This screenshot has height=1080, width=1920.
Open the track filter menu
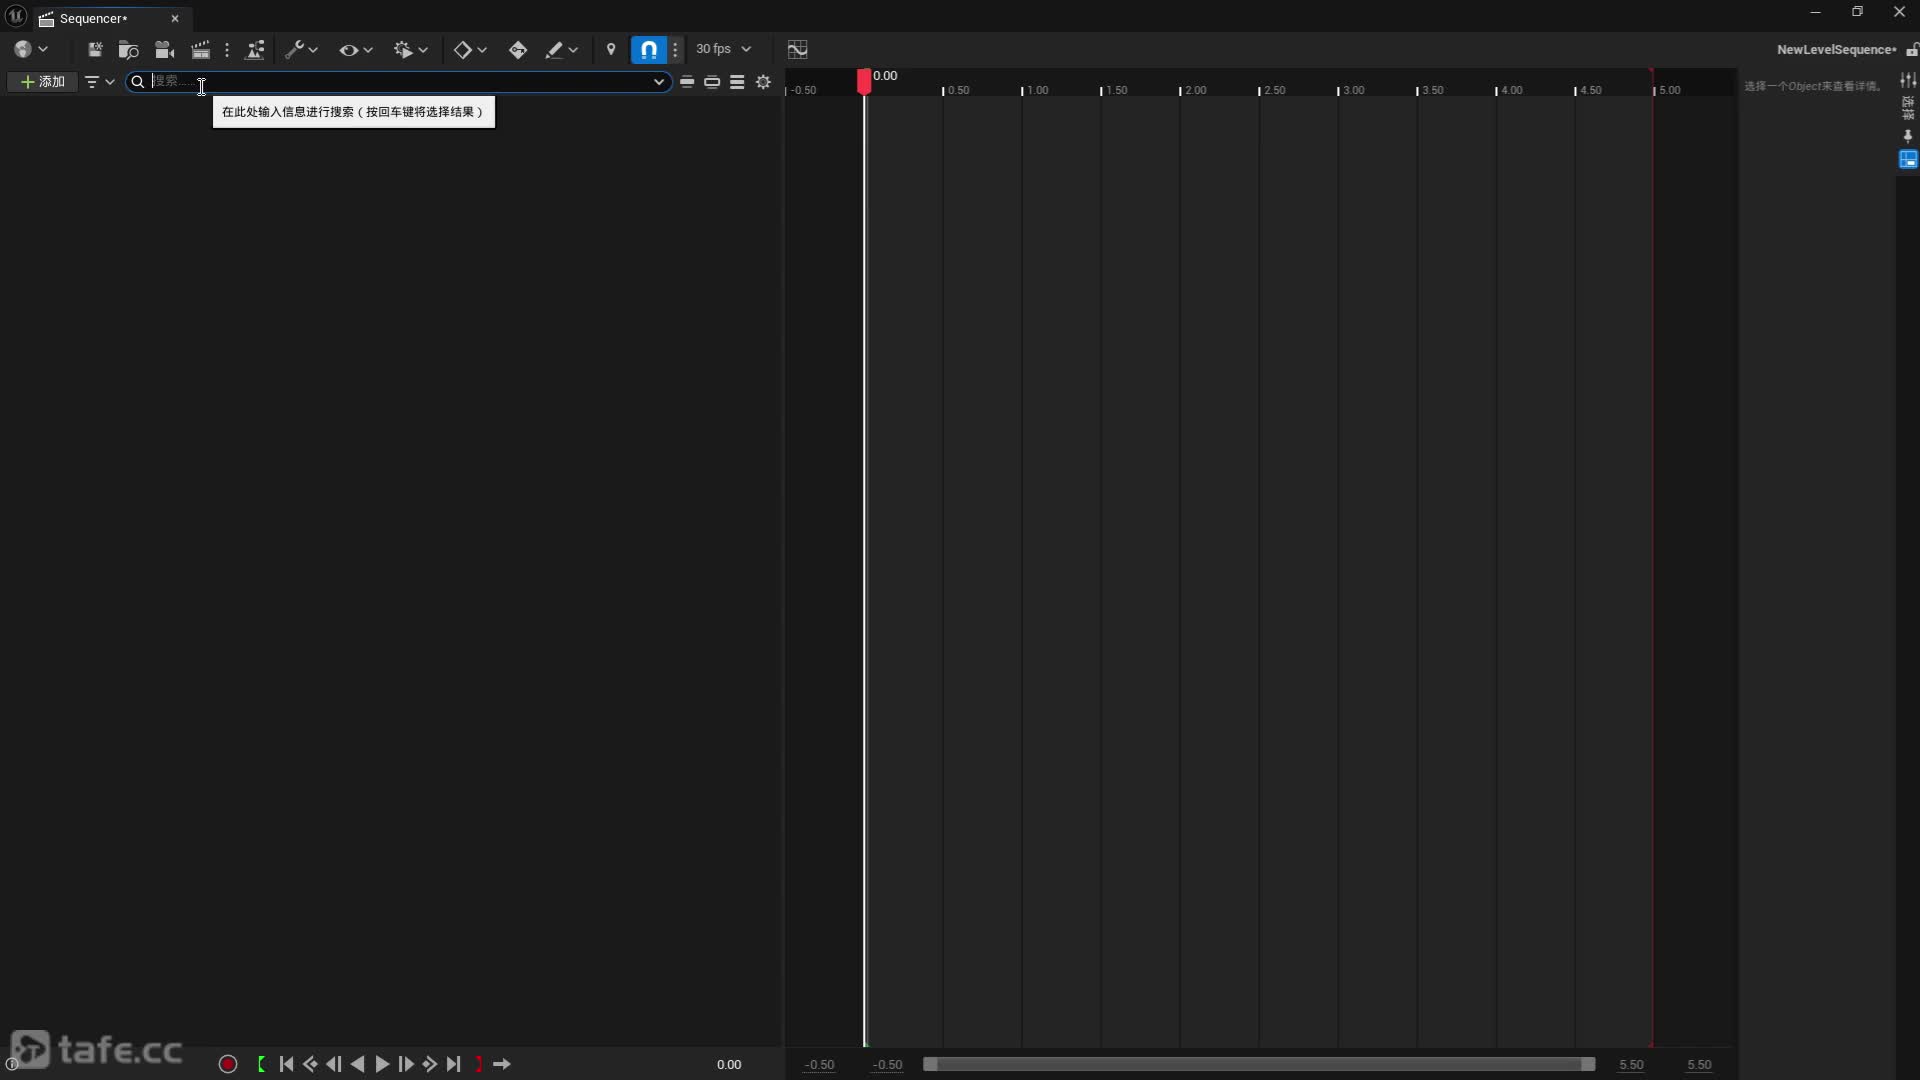pyautogui.click(x=99, y=82)
